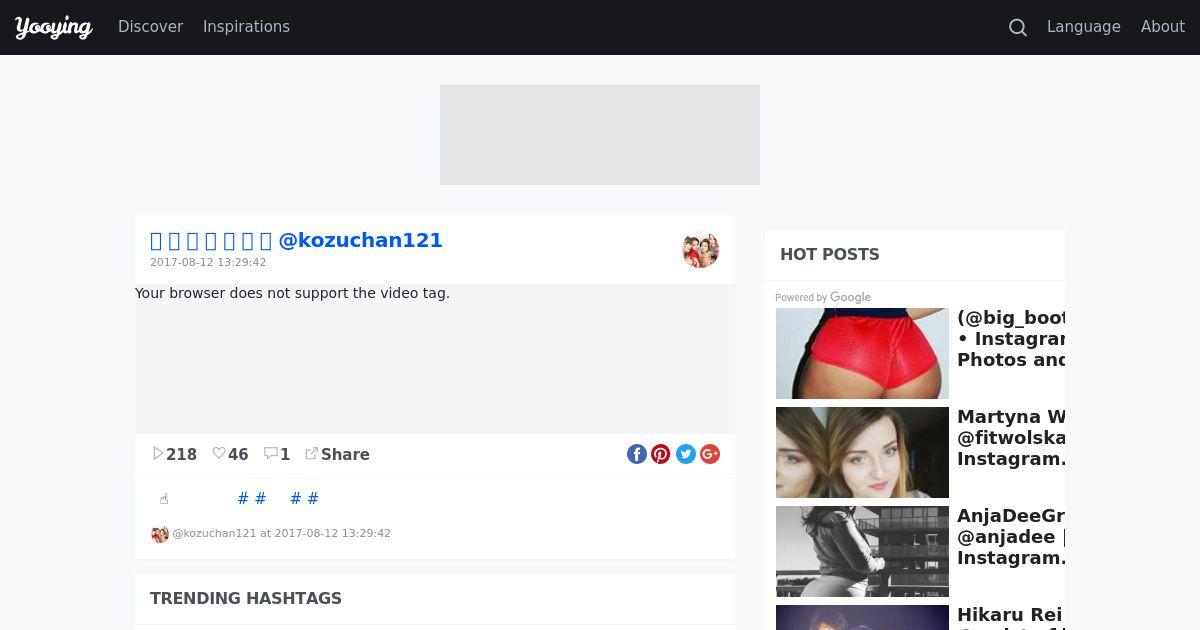Share post via Facebook icon

click(x=637, y=454)
